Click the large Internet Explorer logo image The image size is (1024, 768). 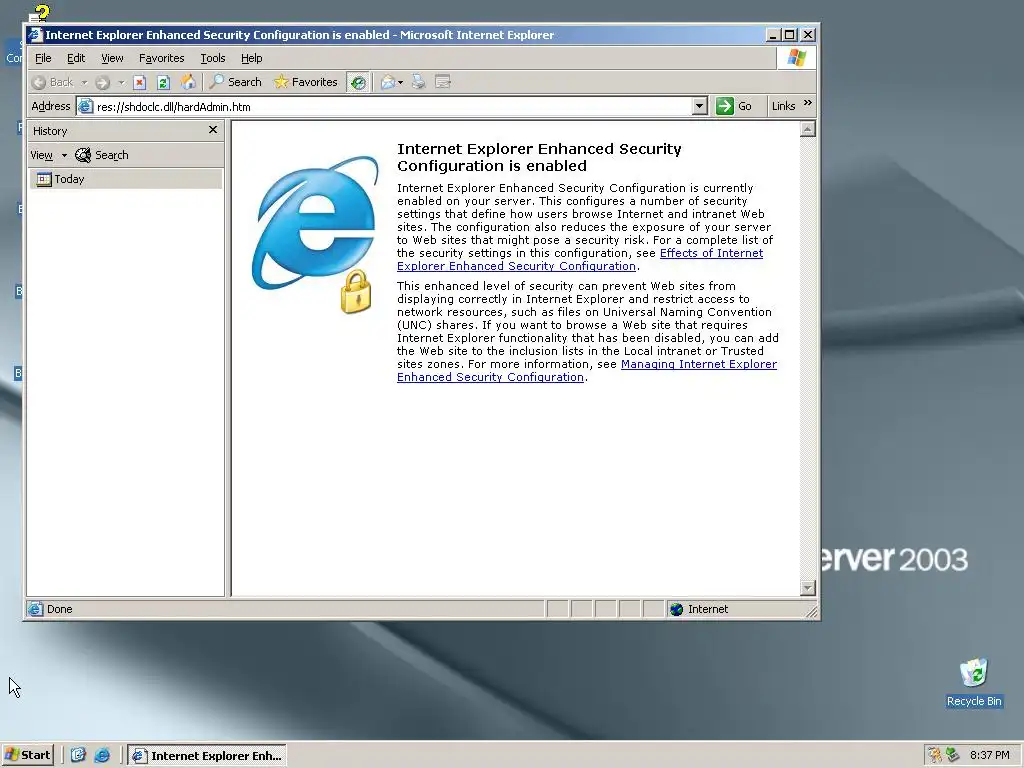316,234
